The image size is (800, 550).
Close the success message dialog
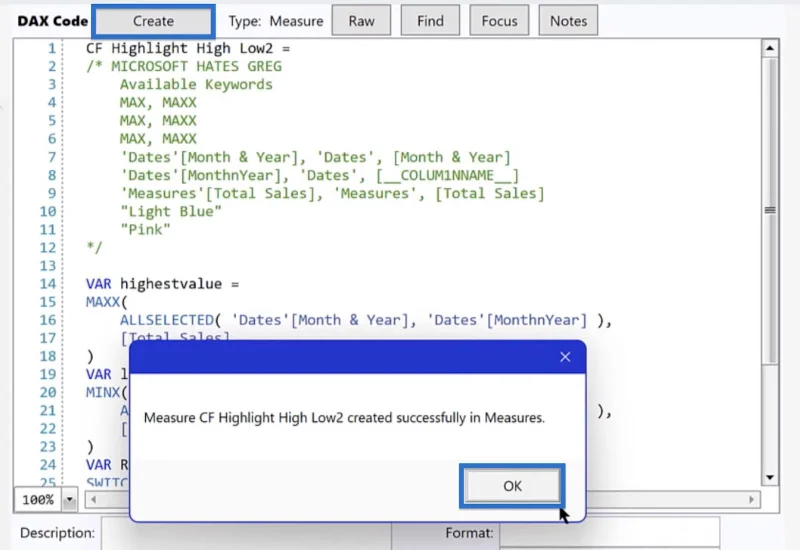coord(565,357)
